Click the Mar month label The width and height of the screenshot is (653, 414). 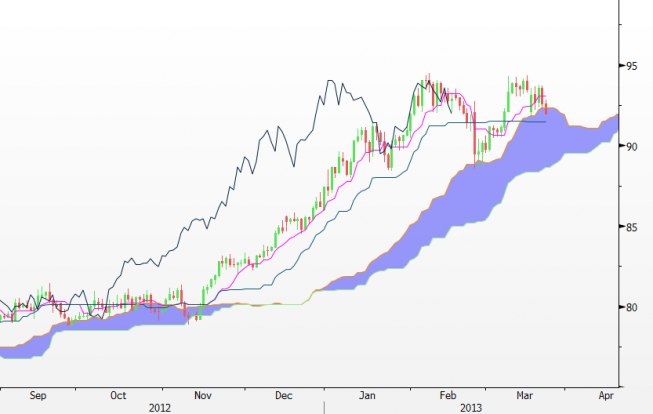pos(524,396)
